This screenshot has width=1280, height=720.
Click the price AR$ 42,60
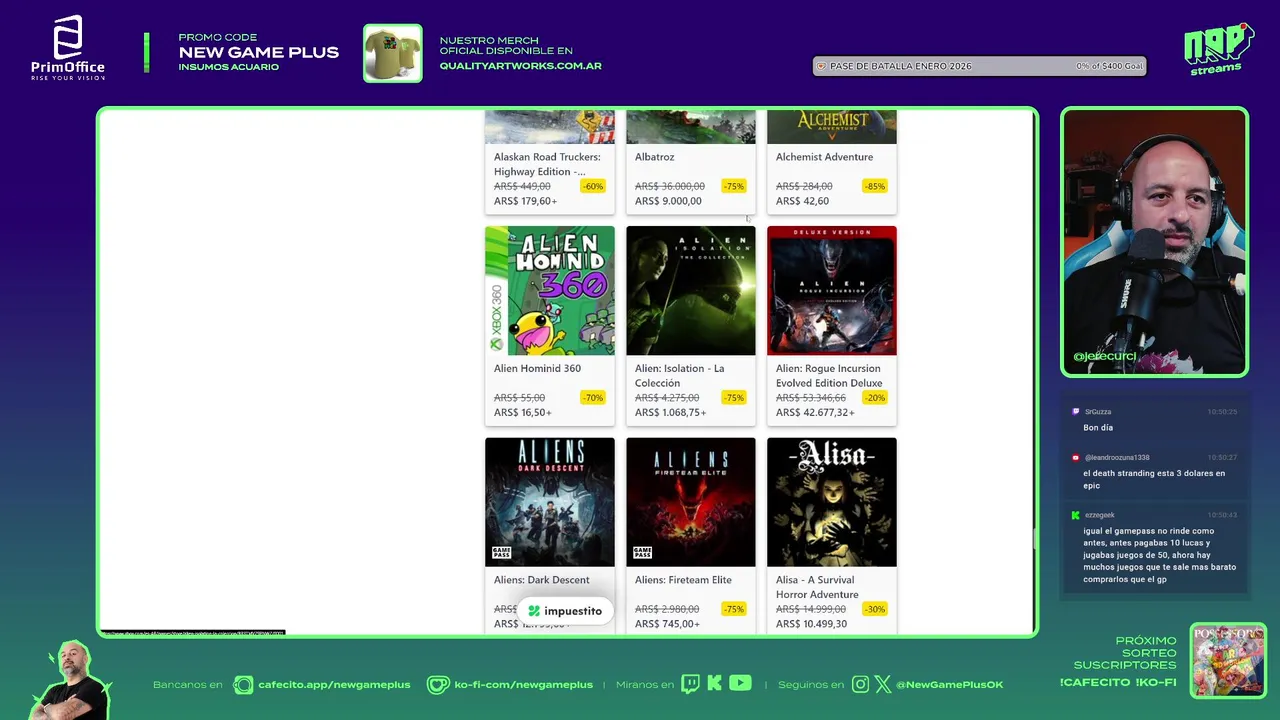pyautogui.click(x=802, y=201)
